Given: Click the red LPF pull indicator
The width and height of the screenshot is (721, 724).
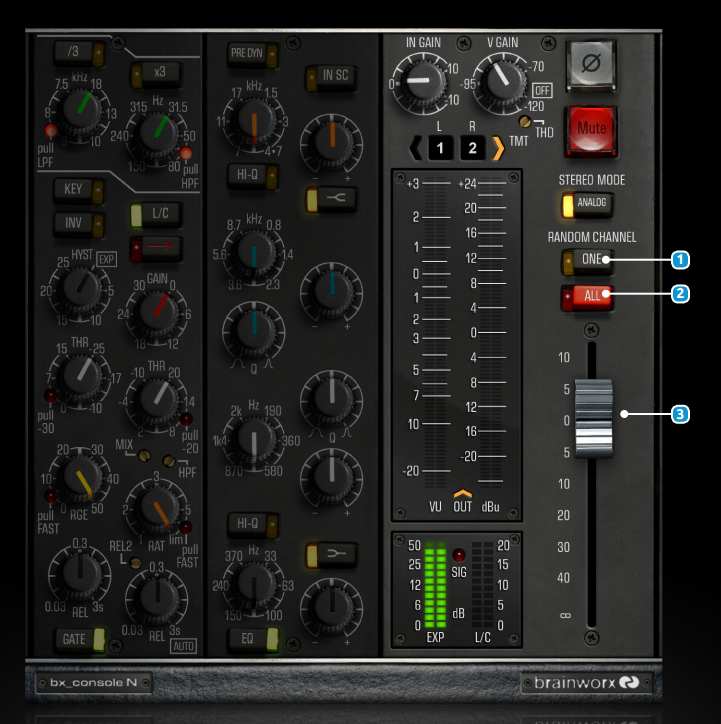Looking at the screenshot, I should click(x=50, y=131).
